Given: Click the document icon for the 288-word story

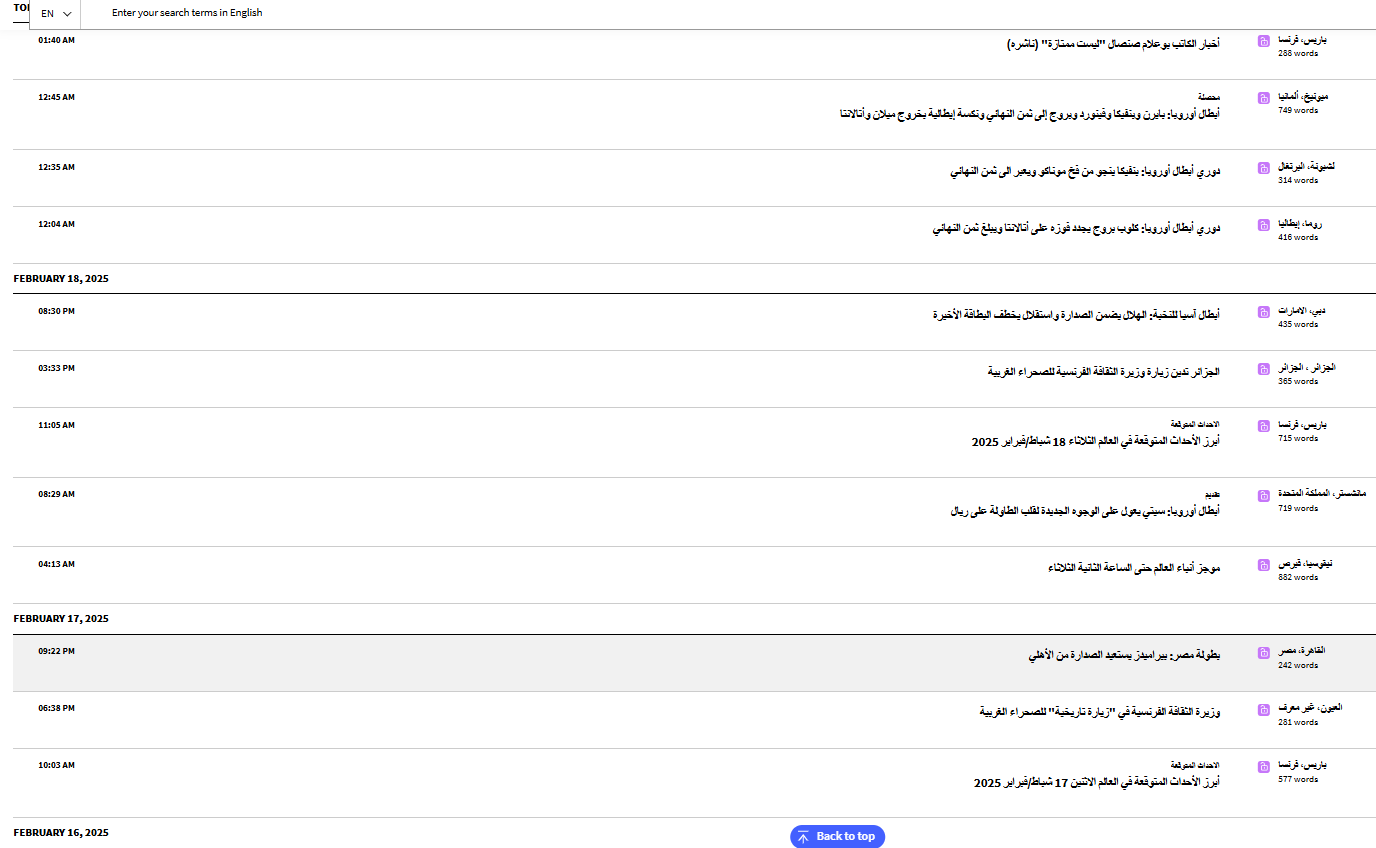Looking at the screenshot, I should point(1264,41).
